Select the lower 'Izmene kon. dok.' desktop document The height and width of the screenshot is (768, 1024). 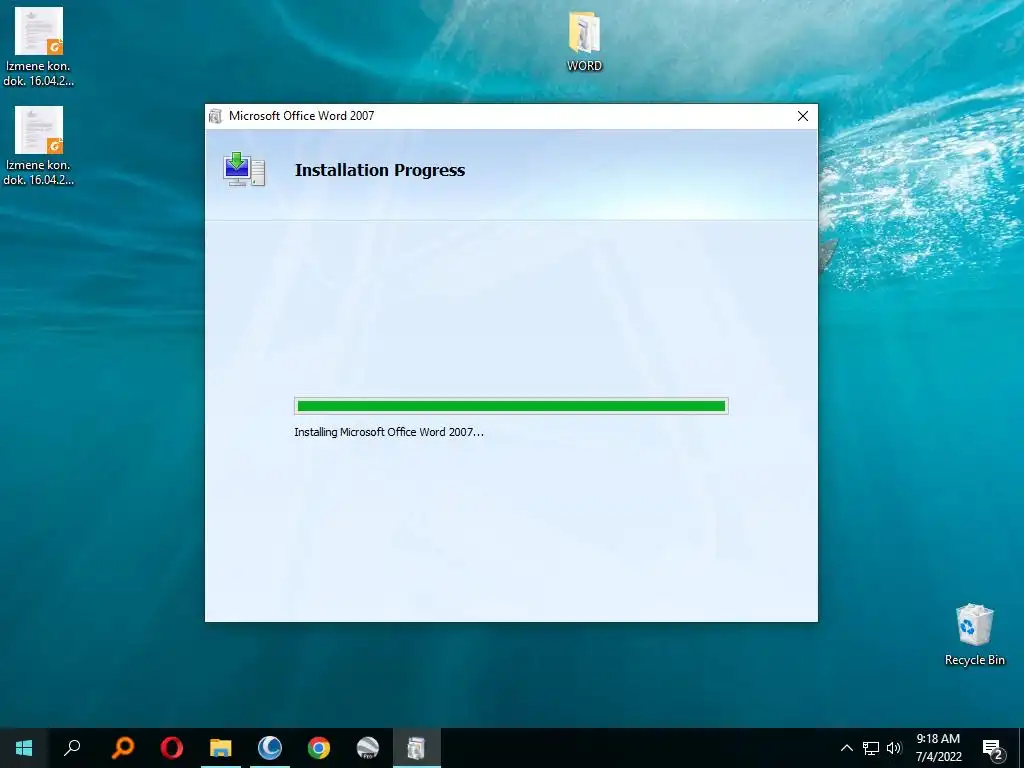point(39,146)
